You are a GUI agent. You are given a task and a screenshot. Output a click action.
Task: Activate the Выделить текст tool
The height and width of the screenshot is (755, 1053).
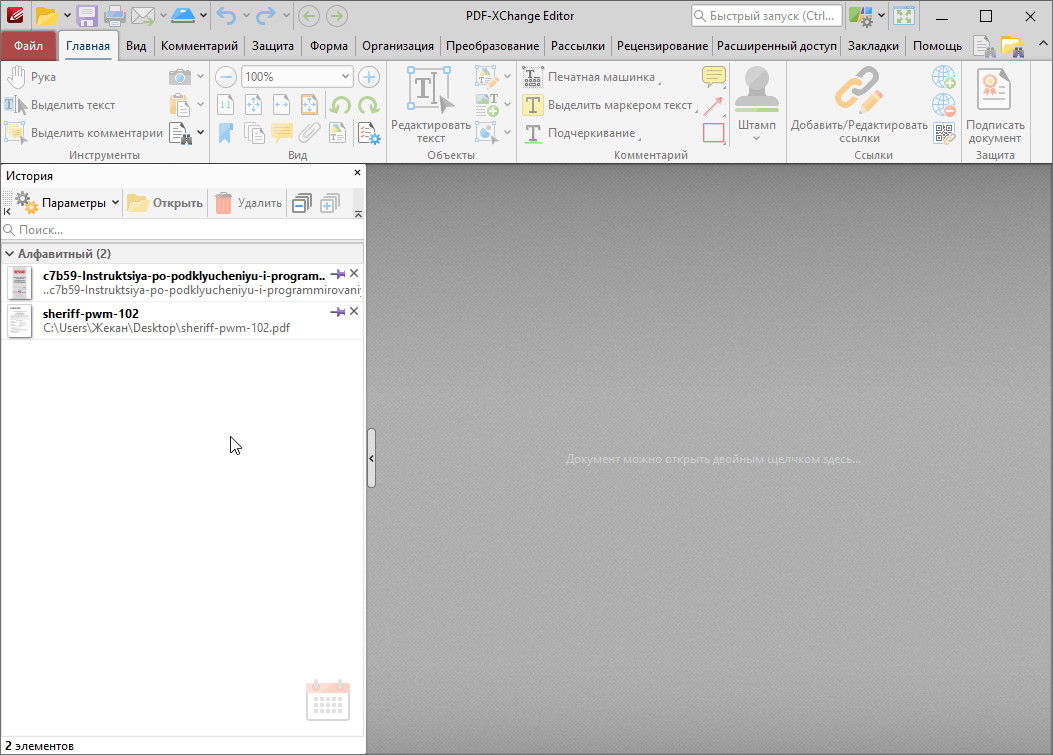pyautogui.click(x=60, y=105)
